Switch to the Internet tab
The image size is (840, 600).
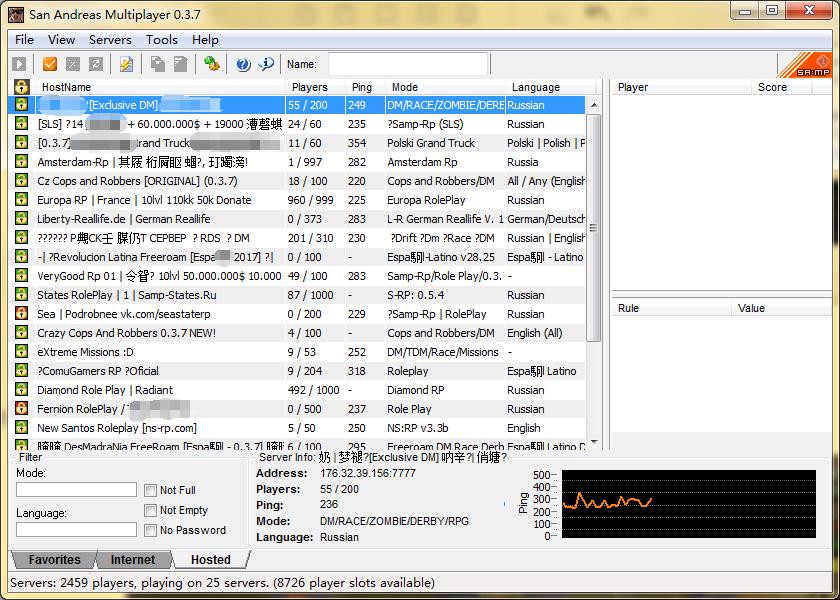point(133,560)
